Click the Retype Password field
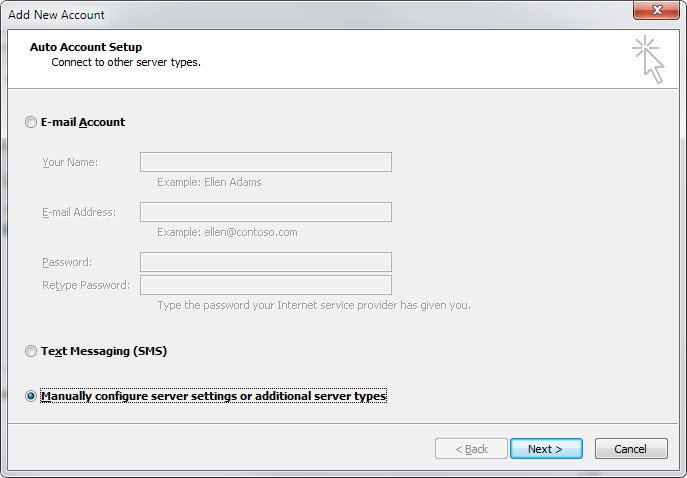687x478 pixels. [x=265, y=285]
